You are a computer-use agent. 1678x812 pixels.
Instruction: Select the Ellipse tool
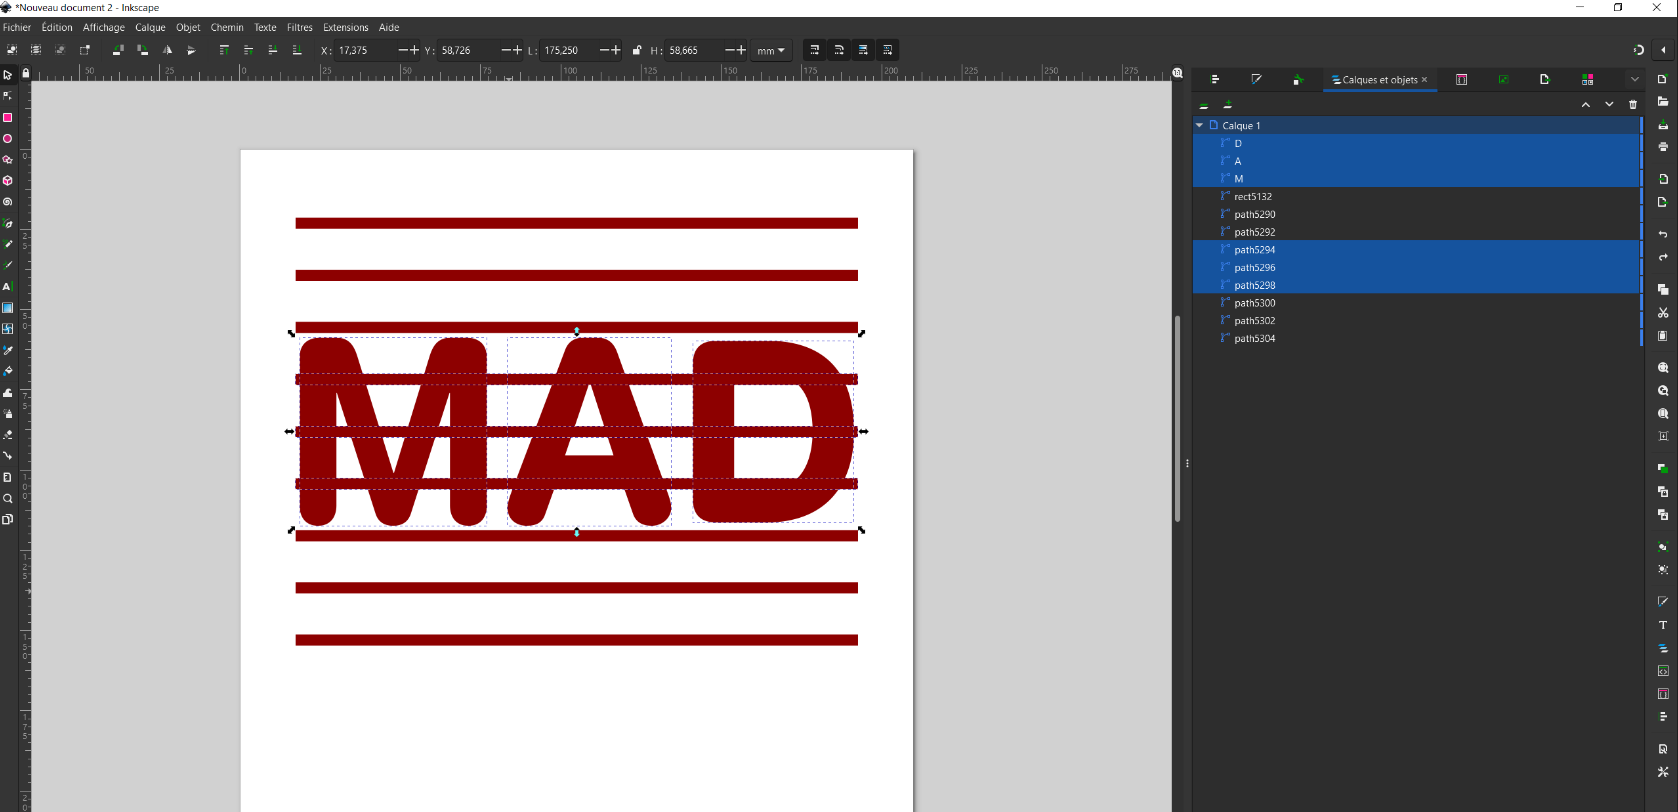coord(7,139)
